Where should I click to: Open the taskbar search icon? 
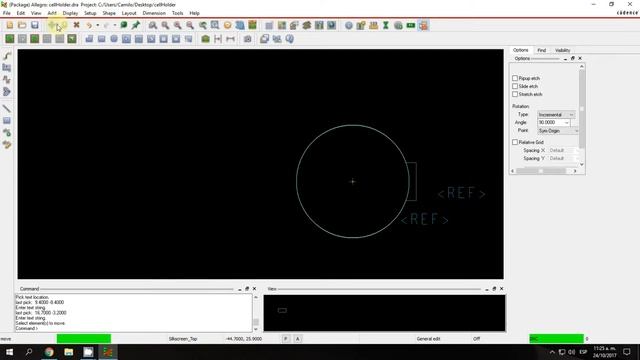click(x=29, y=352)
